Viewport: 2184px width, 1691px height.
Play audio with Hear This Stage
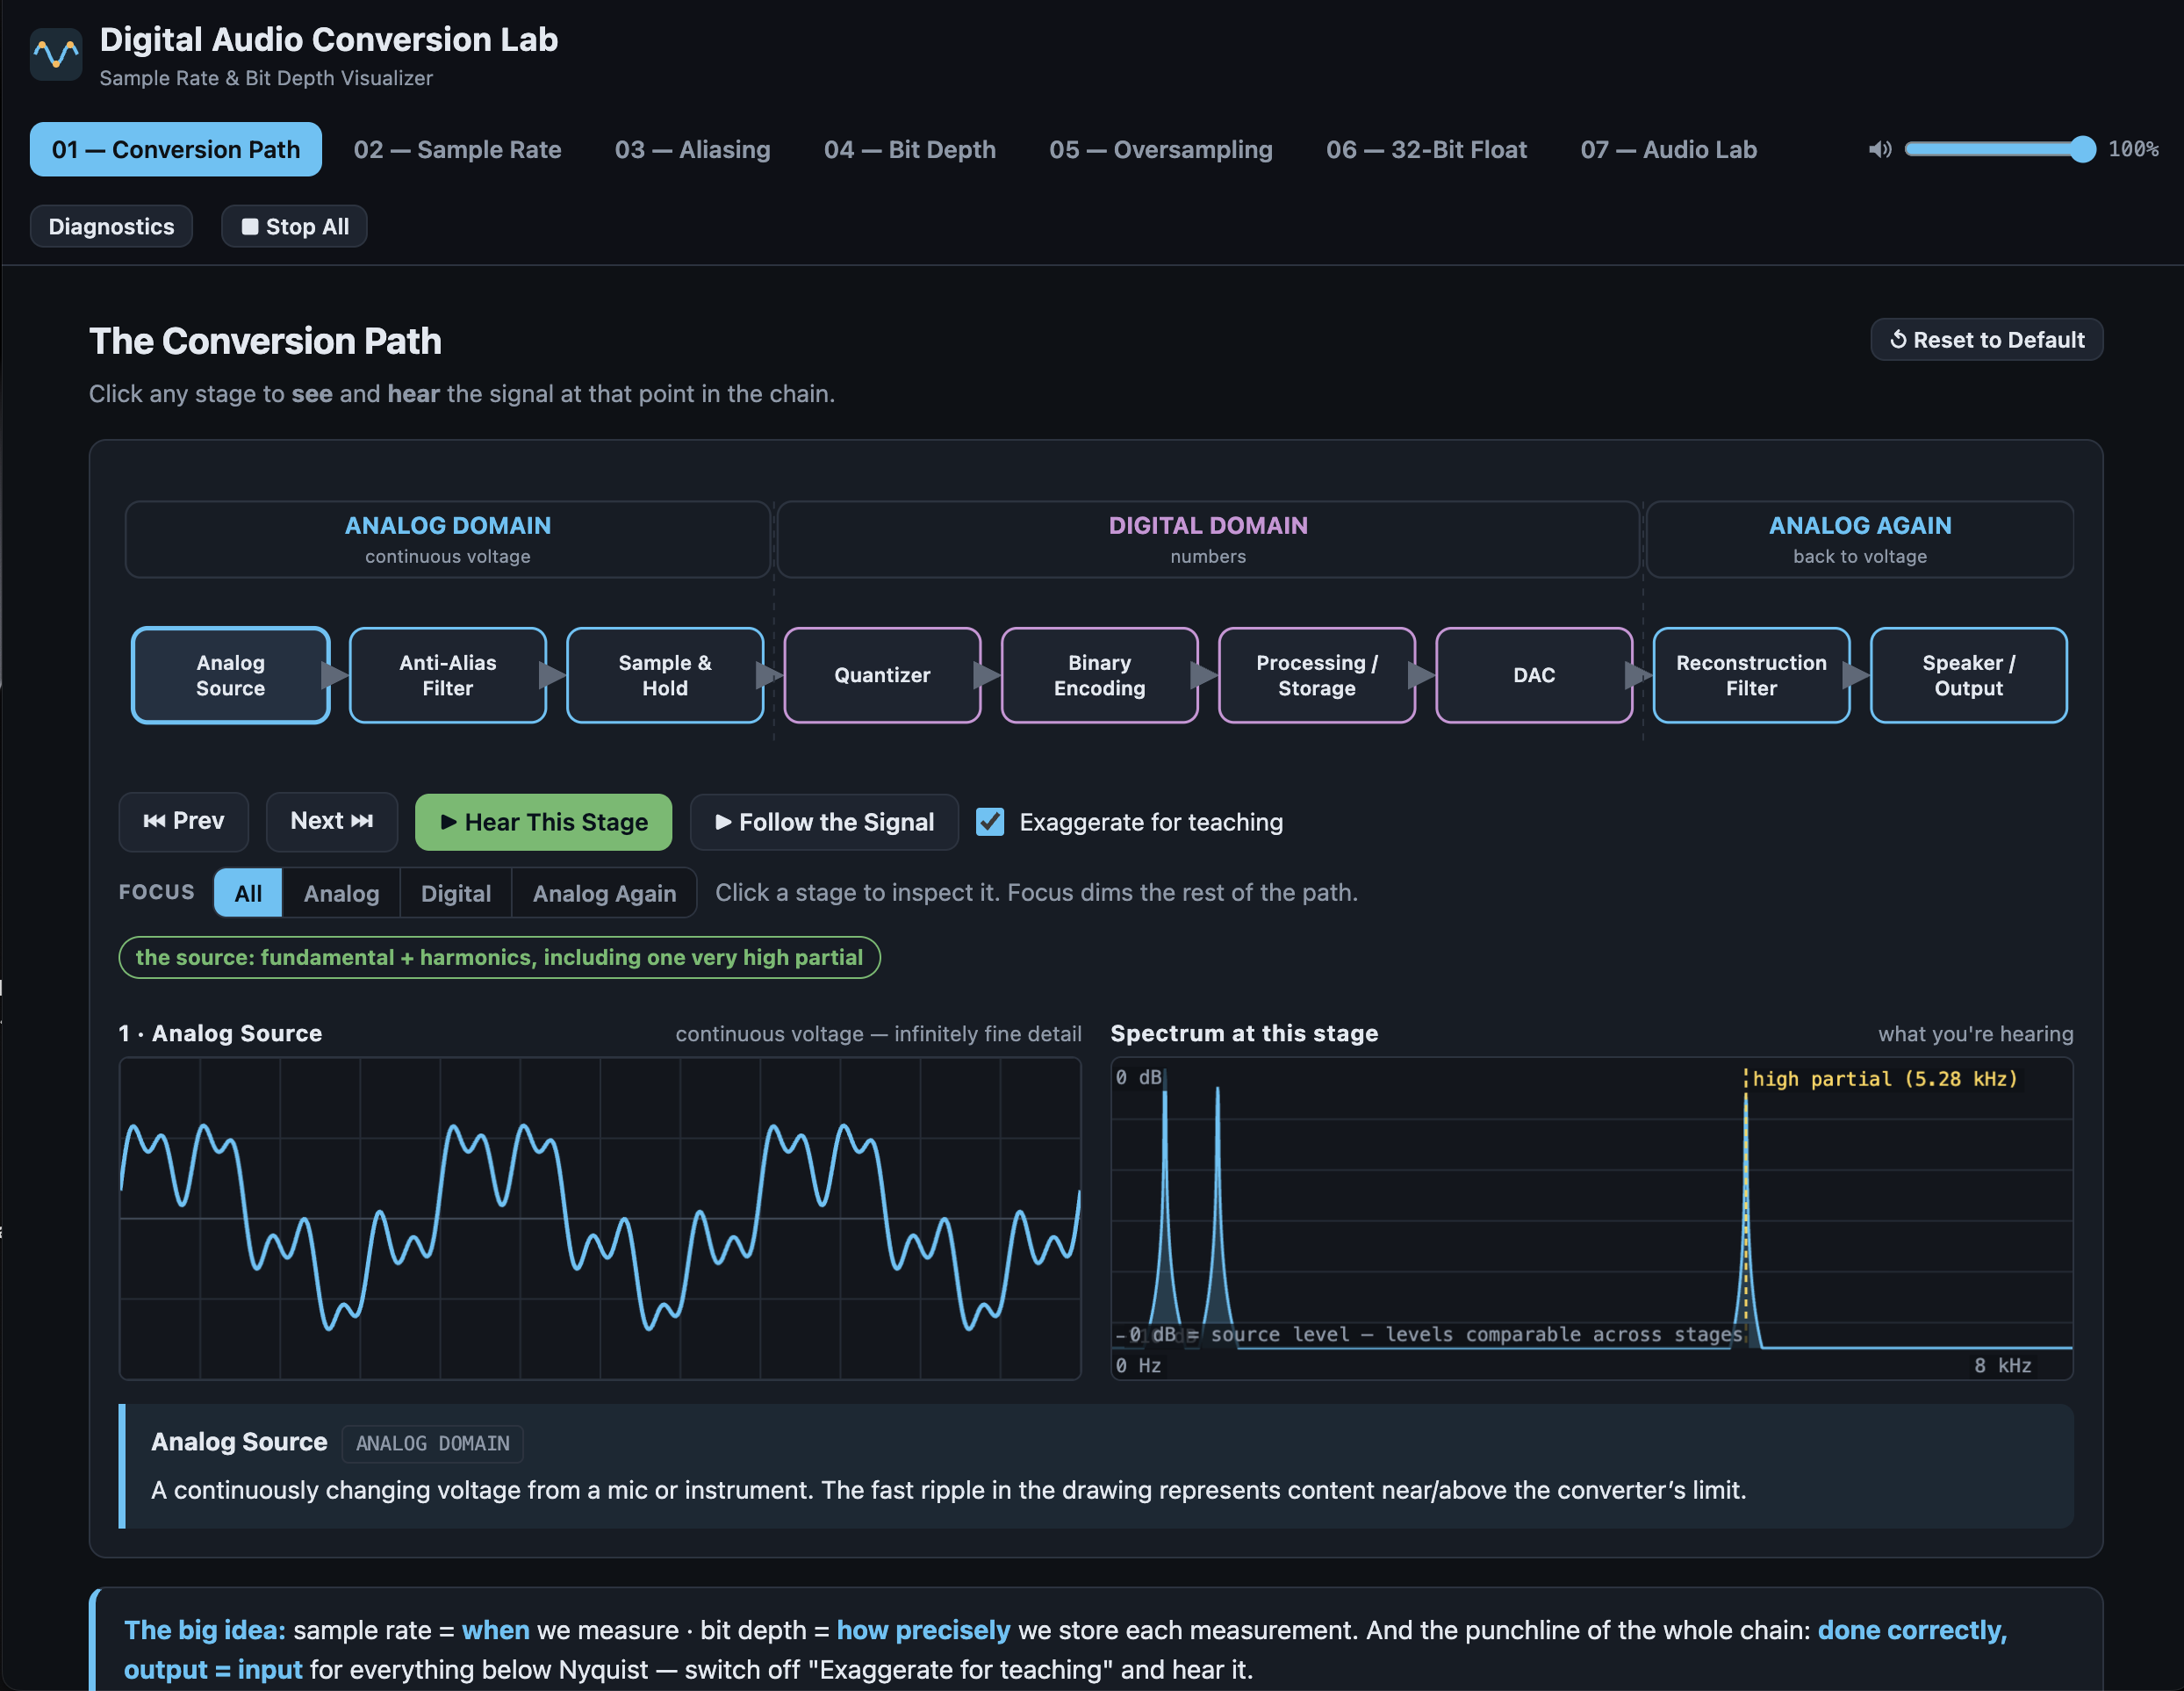coord(543,822)
